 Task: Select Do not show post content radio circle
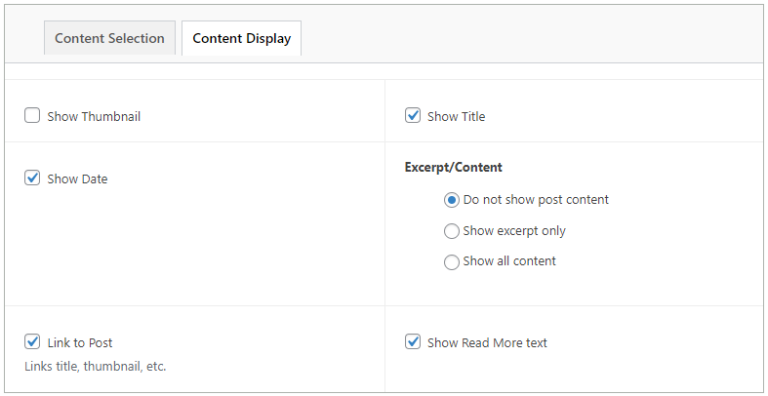pos(452,200)
